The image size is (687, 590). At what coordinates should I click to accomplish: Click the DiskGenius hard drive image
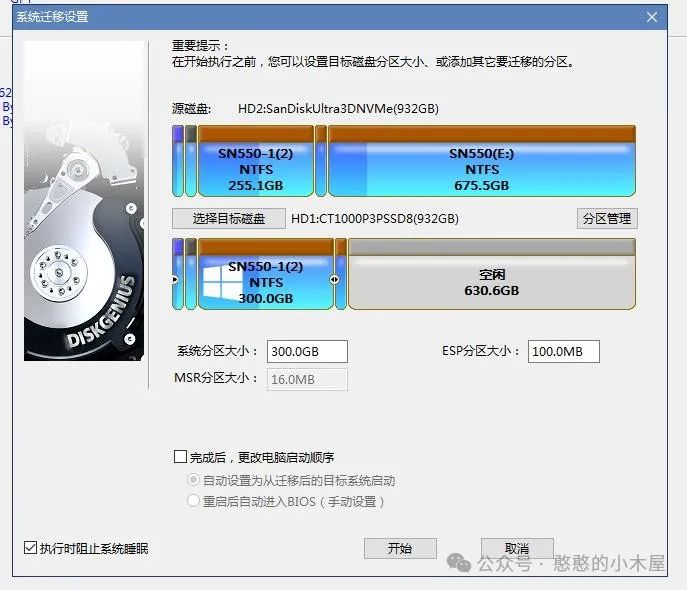[x=84, y=201]
